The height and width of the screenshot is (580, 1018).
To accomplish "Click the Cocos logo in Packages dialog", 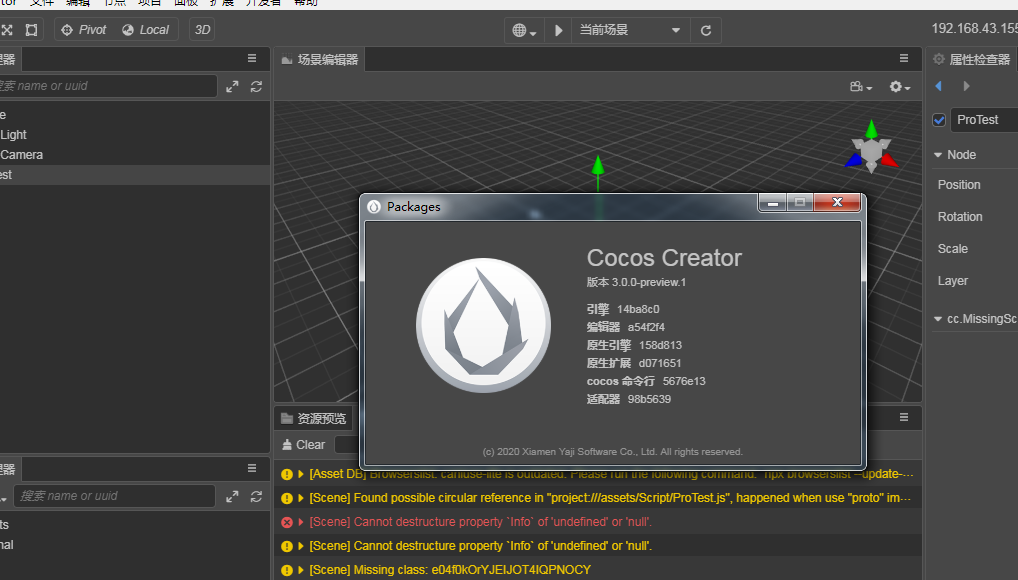I will coord(484,325).
